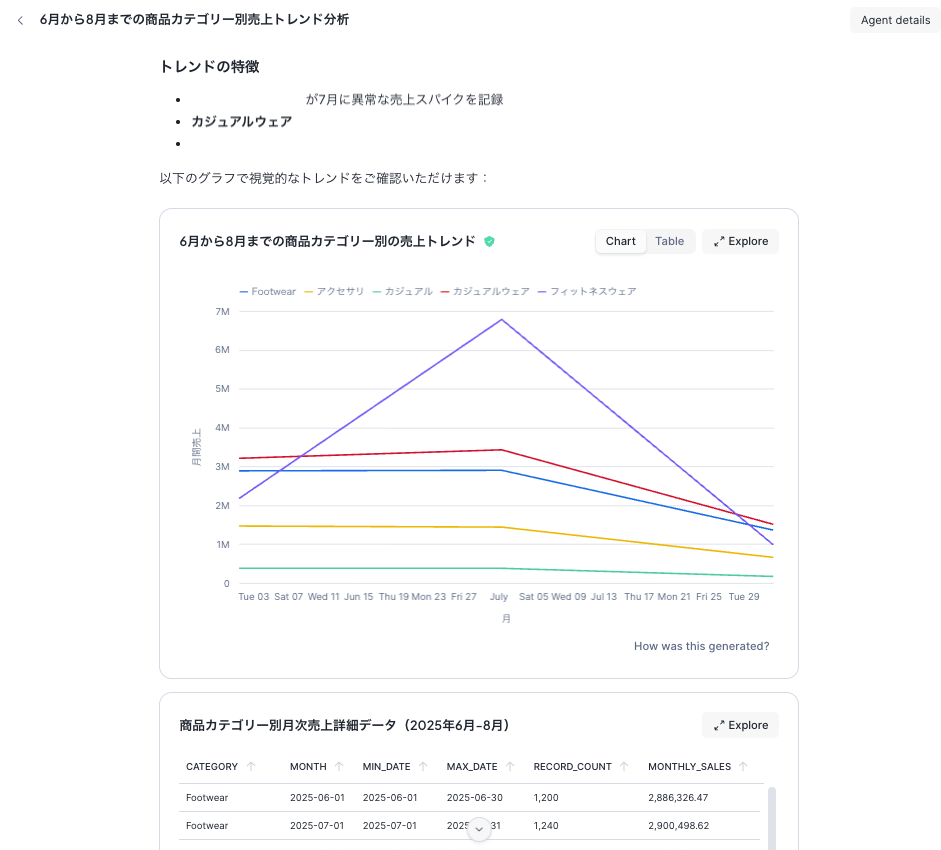Switch to the Table tab on the chart
This screenshot has width=941, height=850.
(x=669, y=241)
